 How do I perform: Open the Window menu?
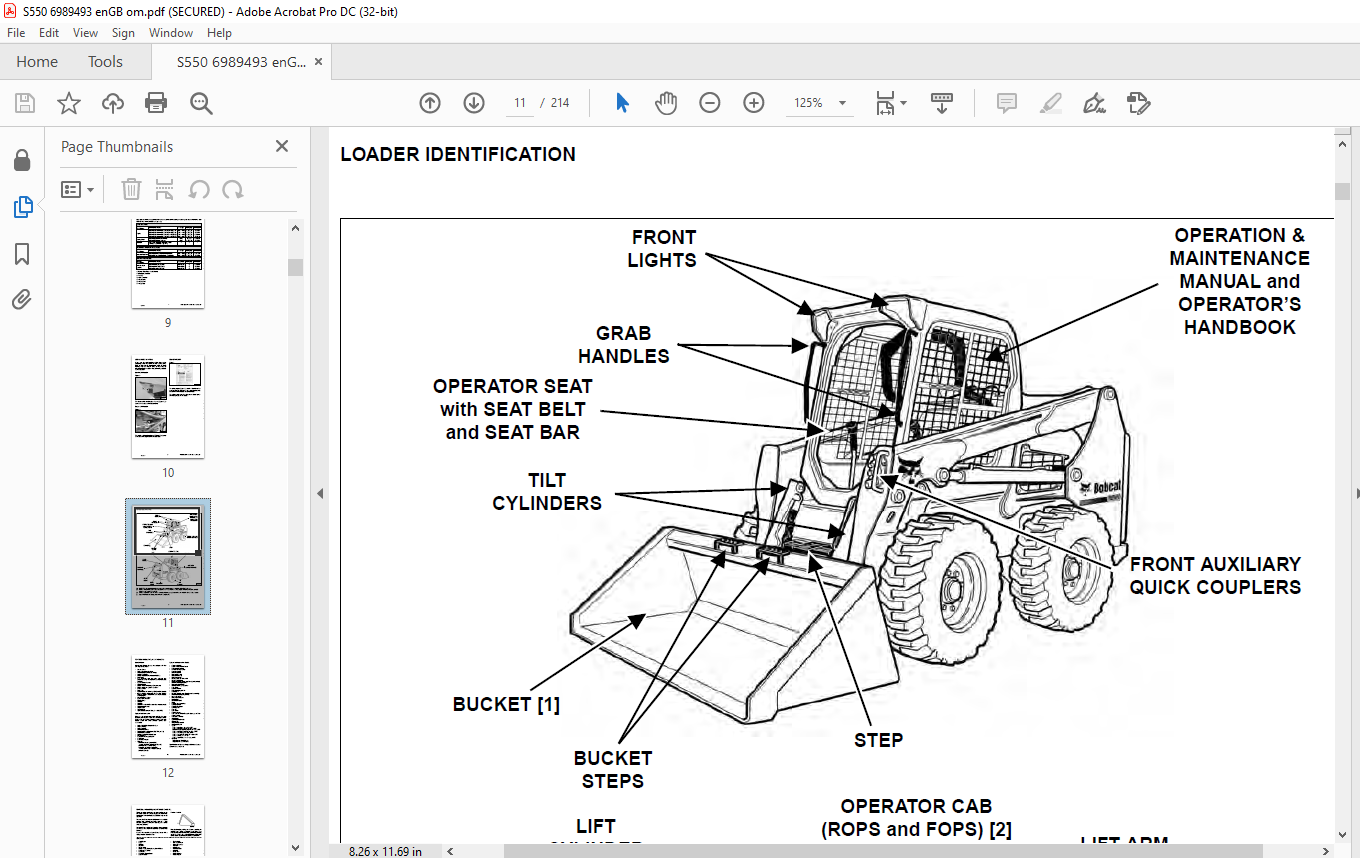tap(171, 33)
